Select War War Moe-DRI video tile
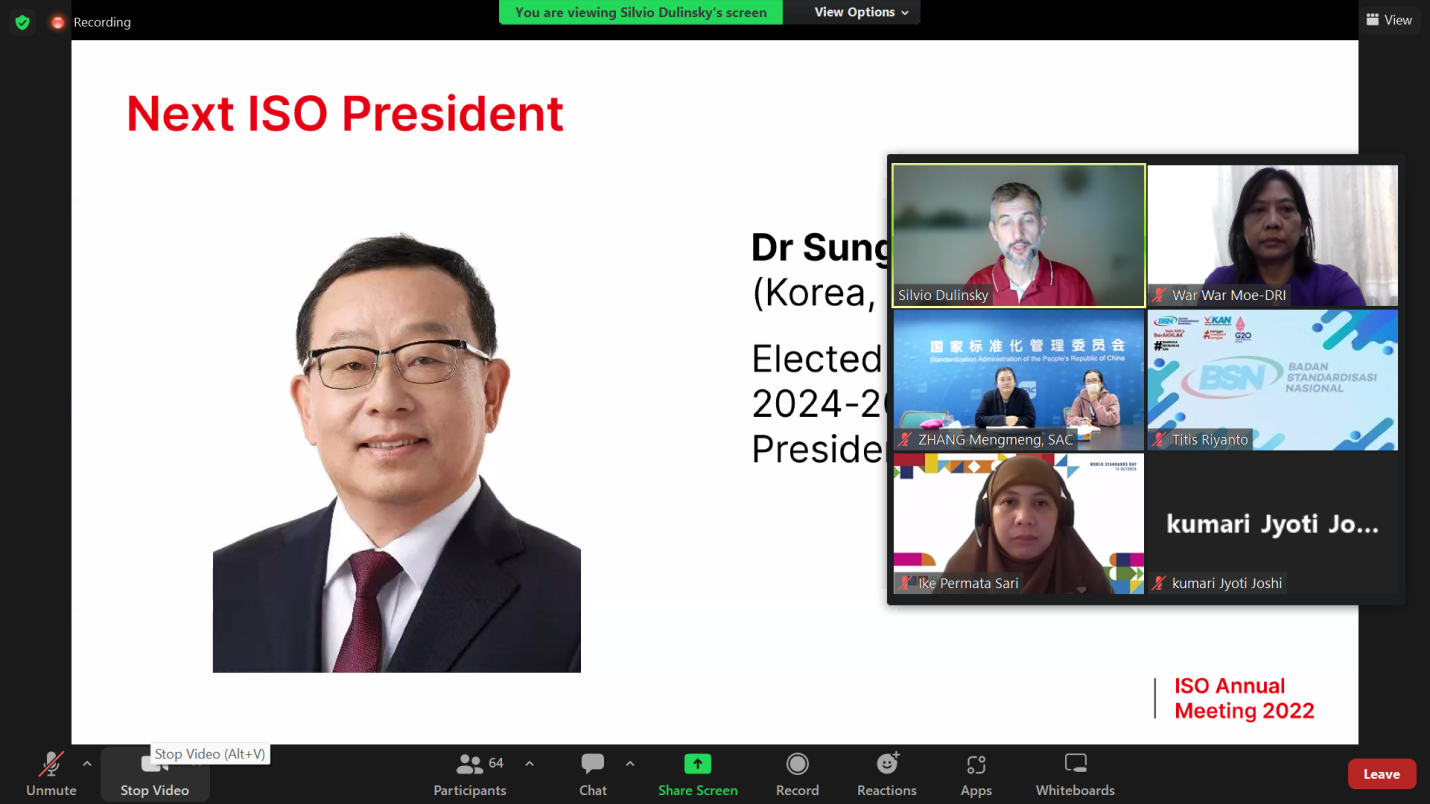Screen dimensions: 1430x804 click(1272, 235)
